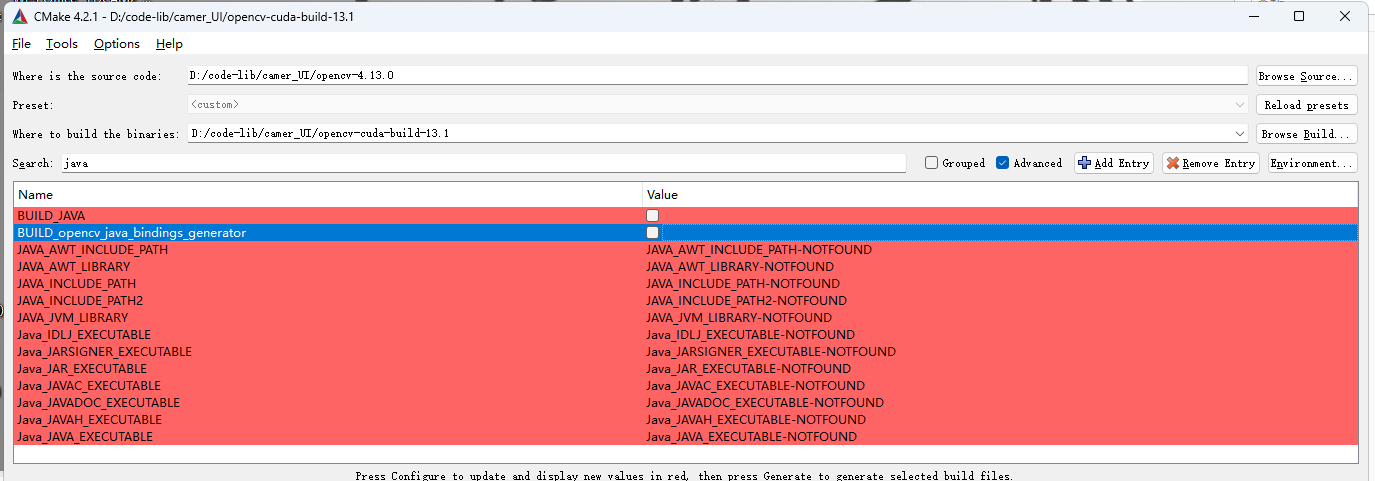Click the JAVA_JVM_LIBRARY-NOTFOUND value

point(739,318)
